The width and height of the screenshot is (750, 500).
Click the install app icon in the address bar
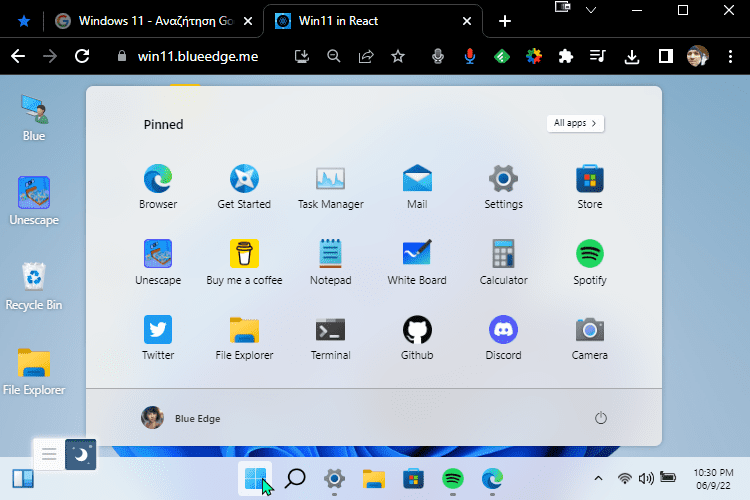coord(302,56)
